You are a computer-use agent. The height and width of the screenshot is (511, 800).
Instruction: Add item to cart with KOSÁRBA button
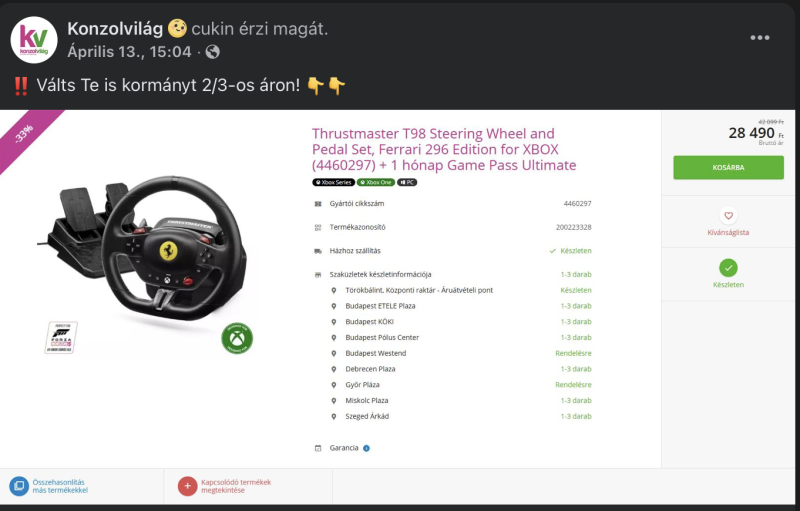coord(728,167)
